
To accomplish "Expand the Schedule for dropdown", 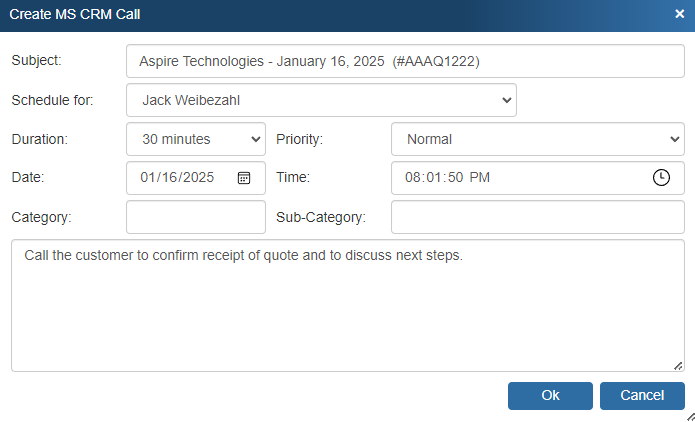I will (321, 100).
